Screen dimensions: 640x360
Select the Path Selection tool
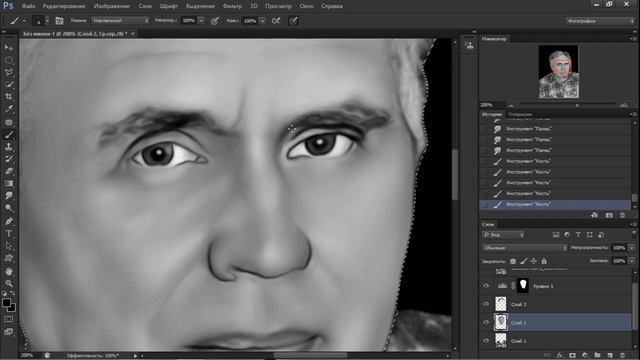(x=9, y=246)
